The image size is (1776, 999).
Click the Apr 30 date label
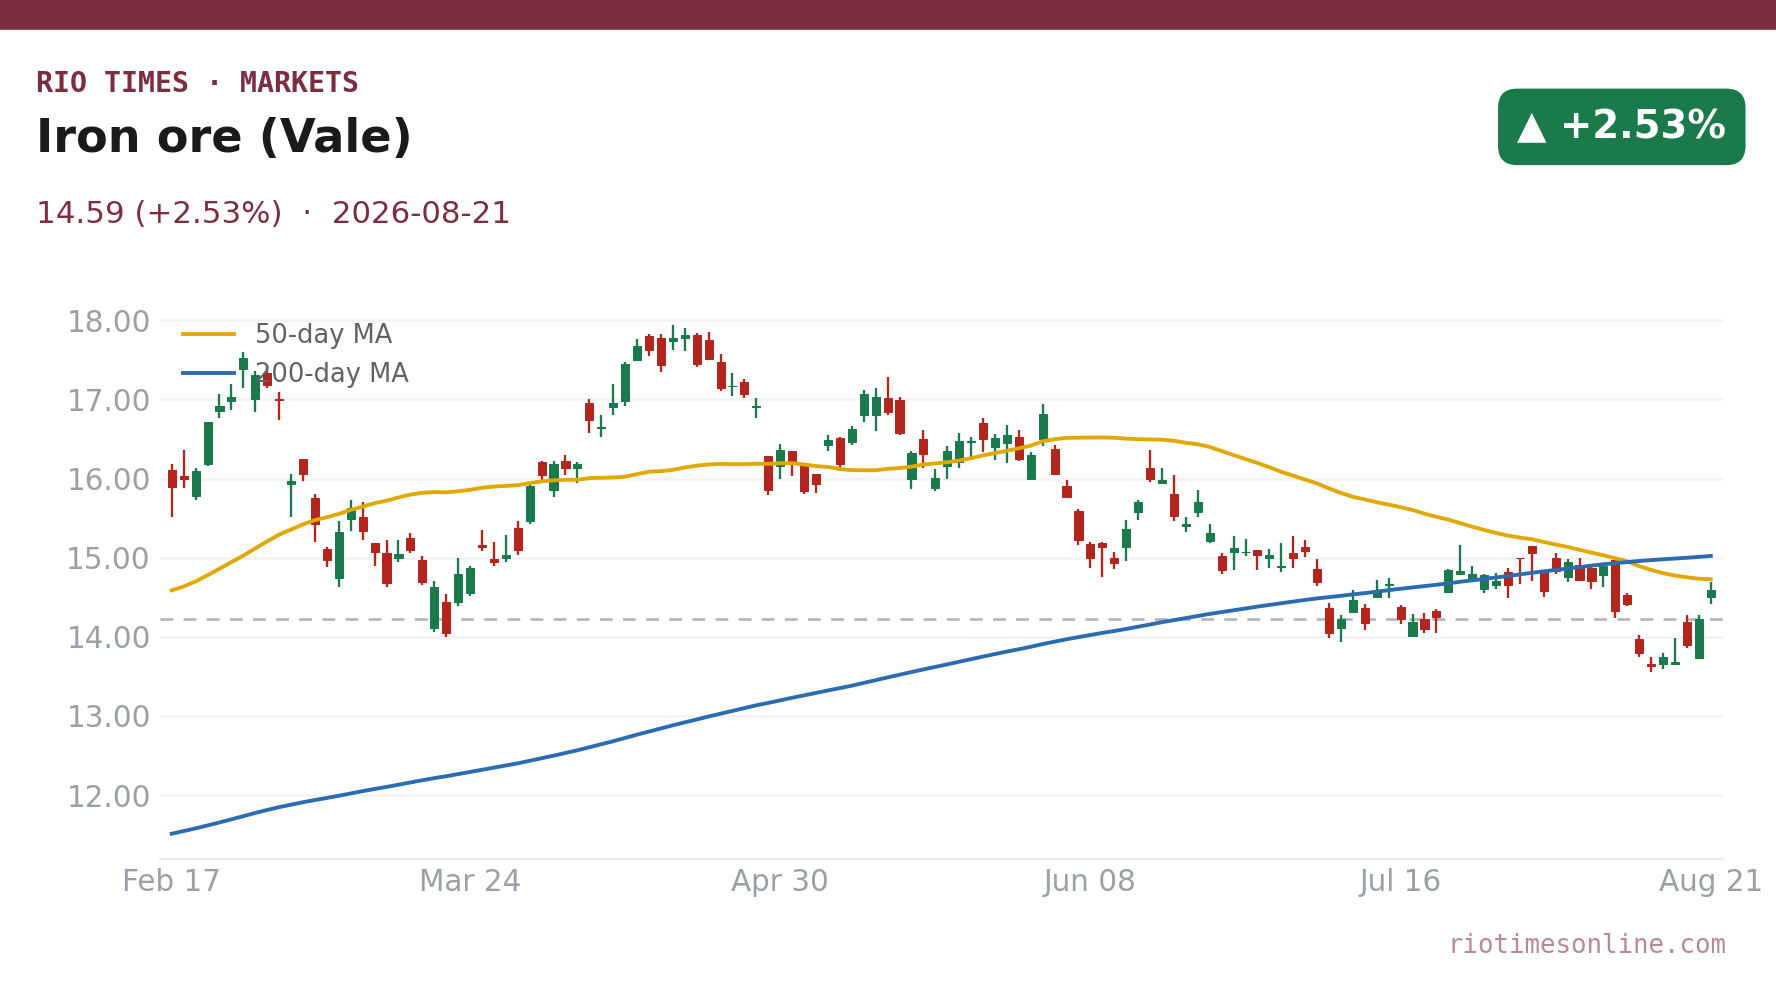pos(780,882)
